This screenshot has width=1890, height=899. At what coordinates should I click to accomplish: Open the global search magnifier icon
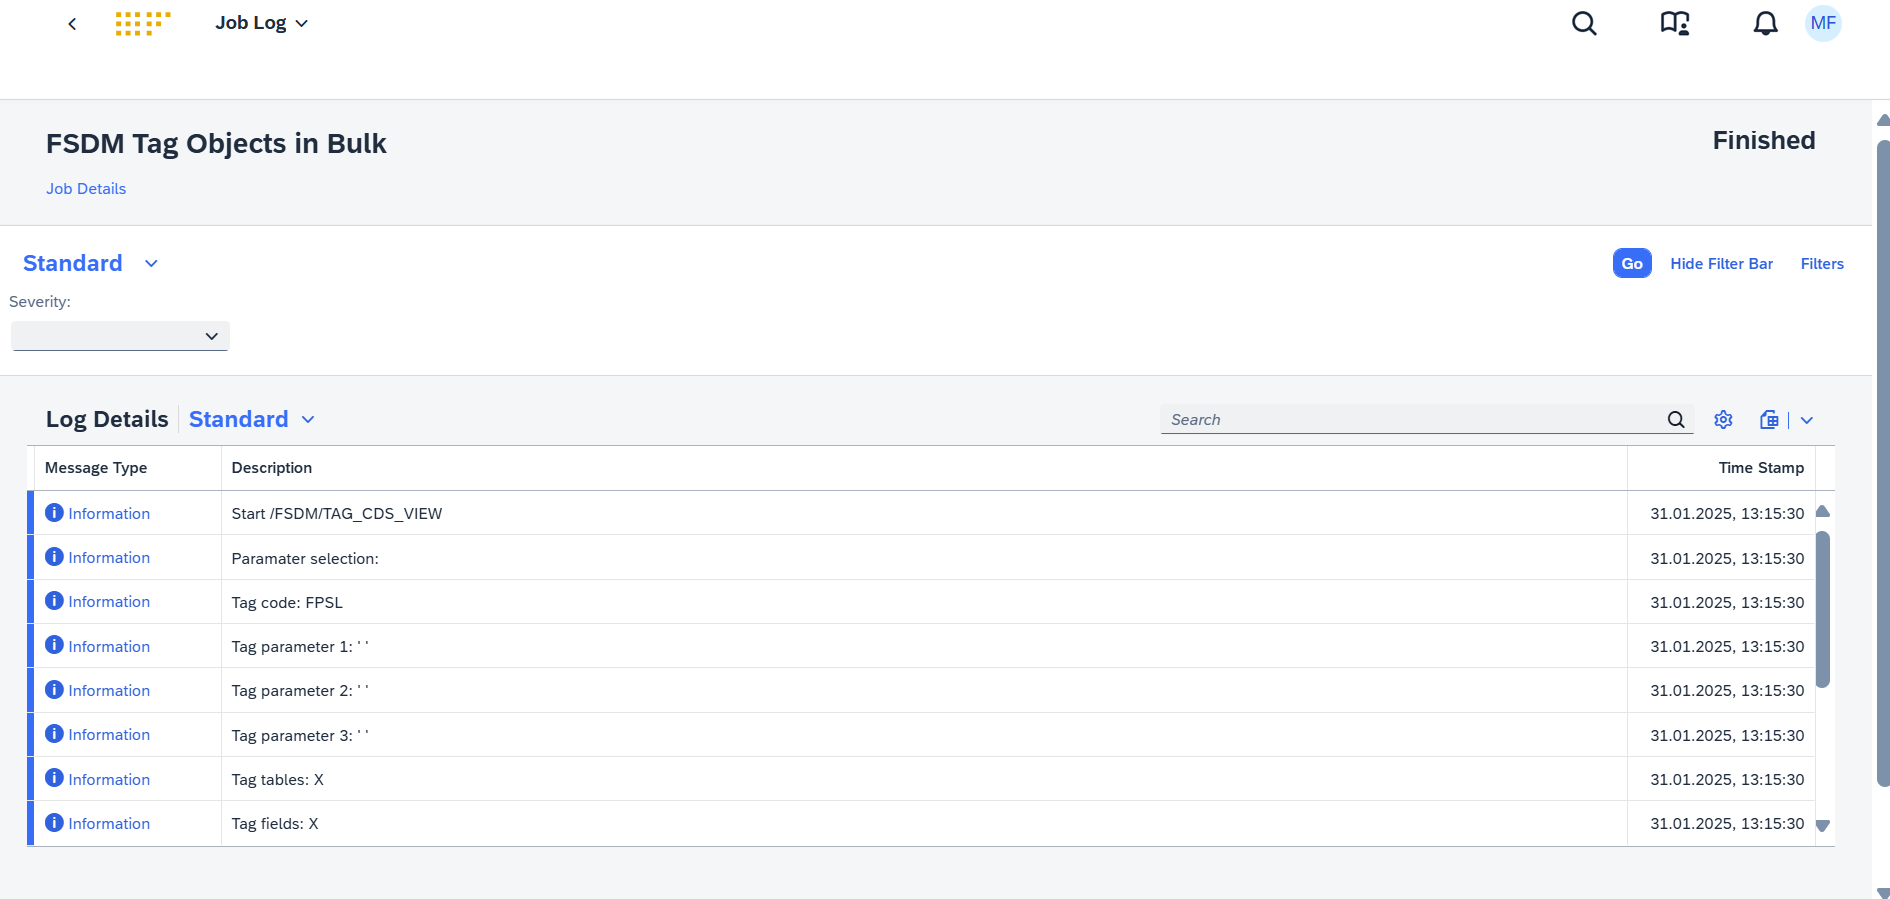pos(1584,23)
